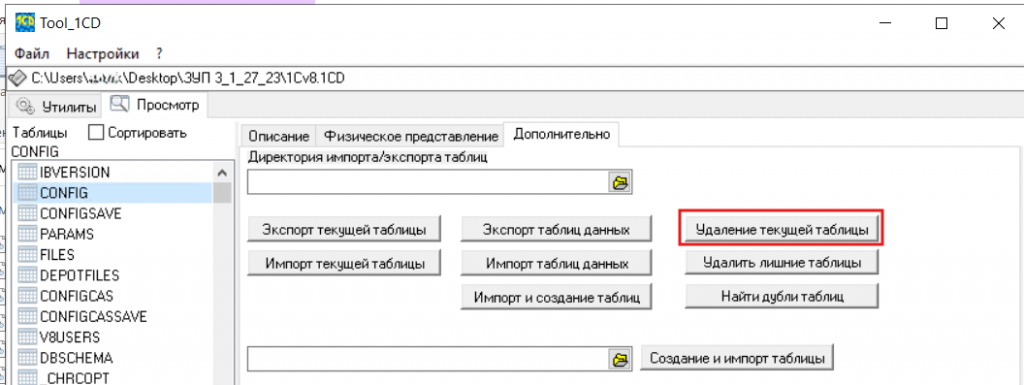Click the table icon of FILES row

(27, 254)
